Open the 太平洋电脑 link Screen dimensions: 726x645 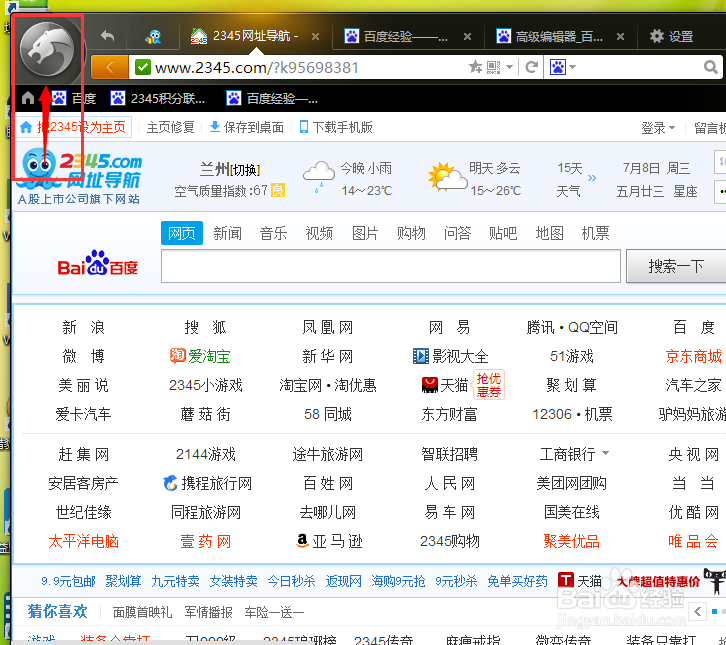pos(83,541)
